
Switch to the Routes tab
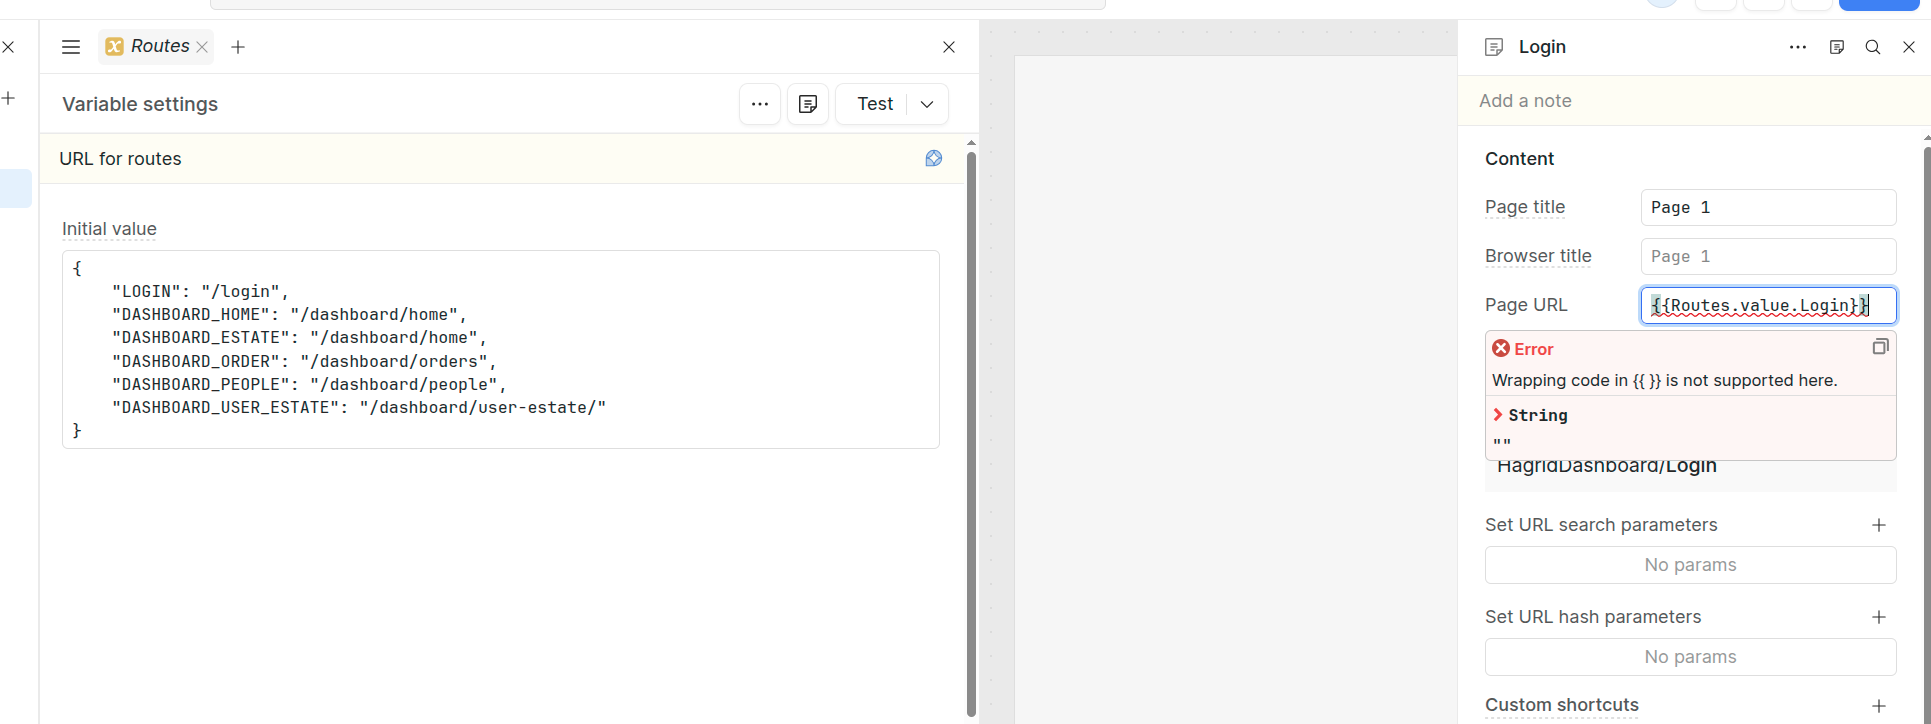[x=158, y=47]
